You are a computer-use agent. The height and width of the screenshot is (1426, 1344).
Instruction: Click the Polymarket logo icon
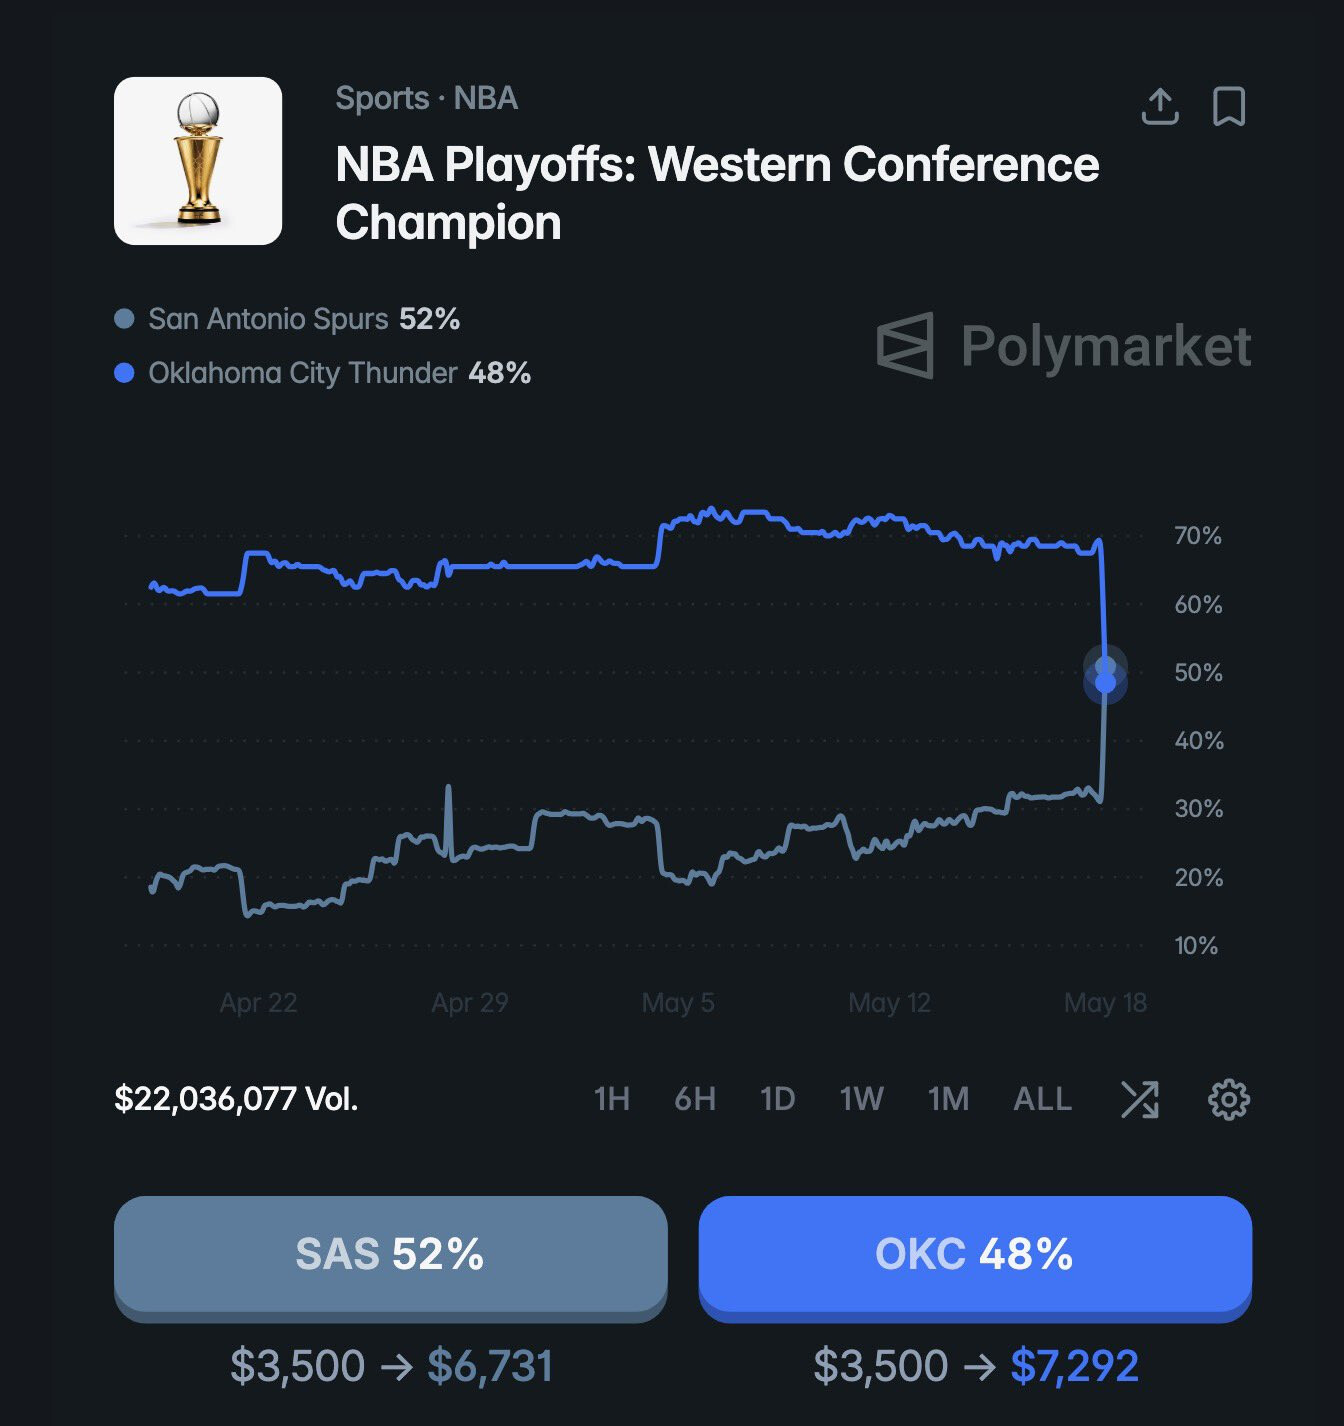coord(905,346)
